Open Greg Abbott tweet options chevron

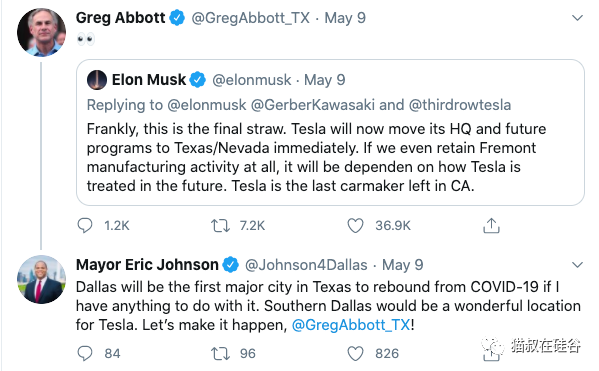[x=577, y=18]
